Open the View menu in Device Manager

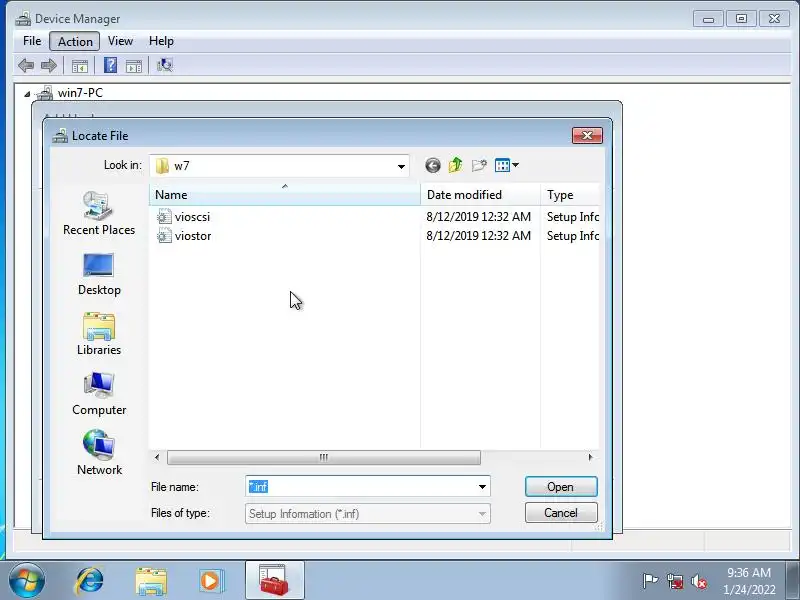[120, 41]
